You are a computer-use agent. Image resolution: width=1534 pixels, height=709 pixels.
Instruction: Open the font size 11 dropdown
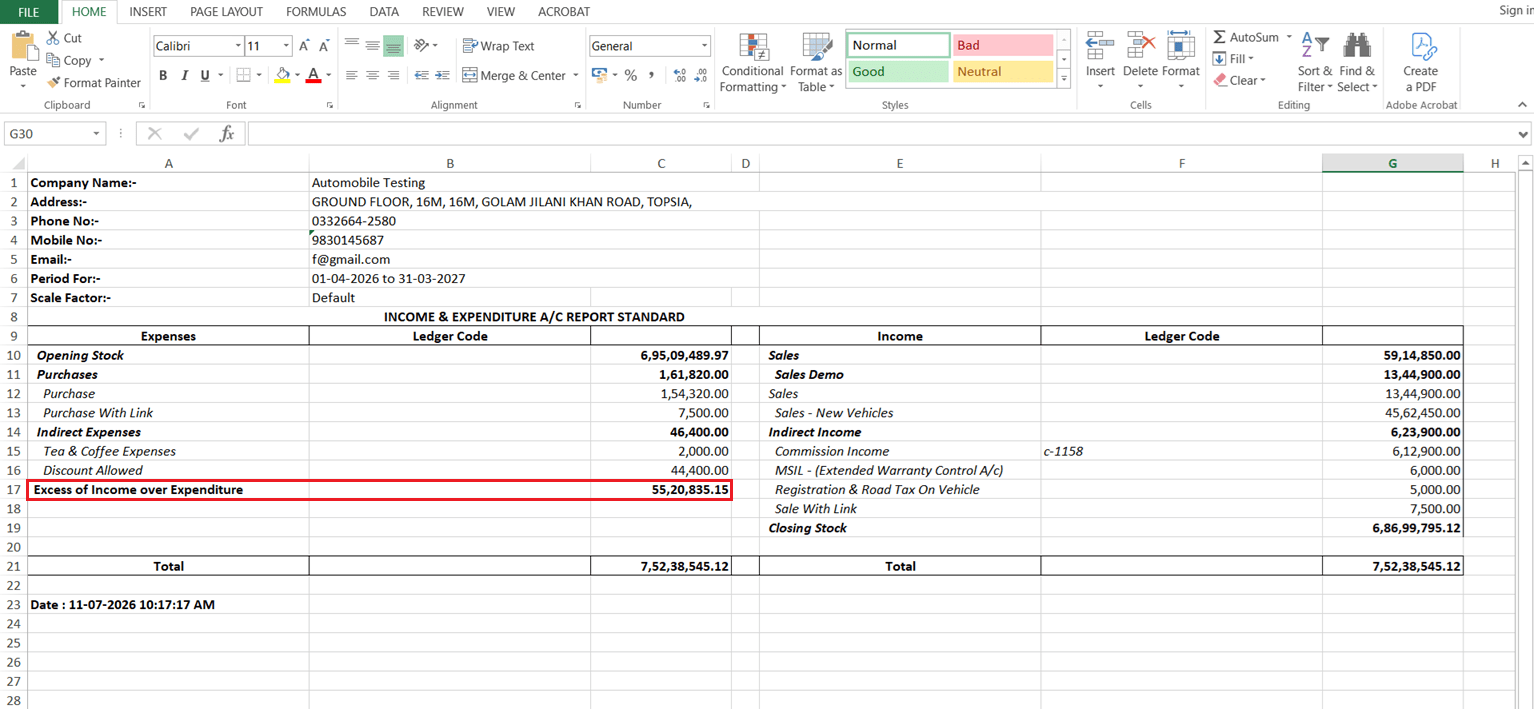(286, 46)
